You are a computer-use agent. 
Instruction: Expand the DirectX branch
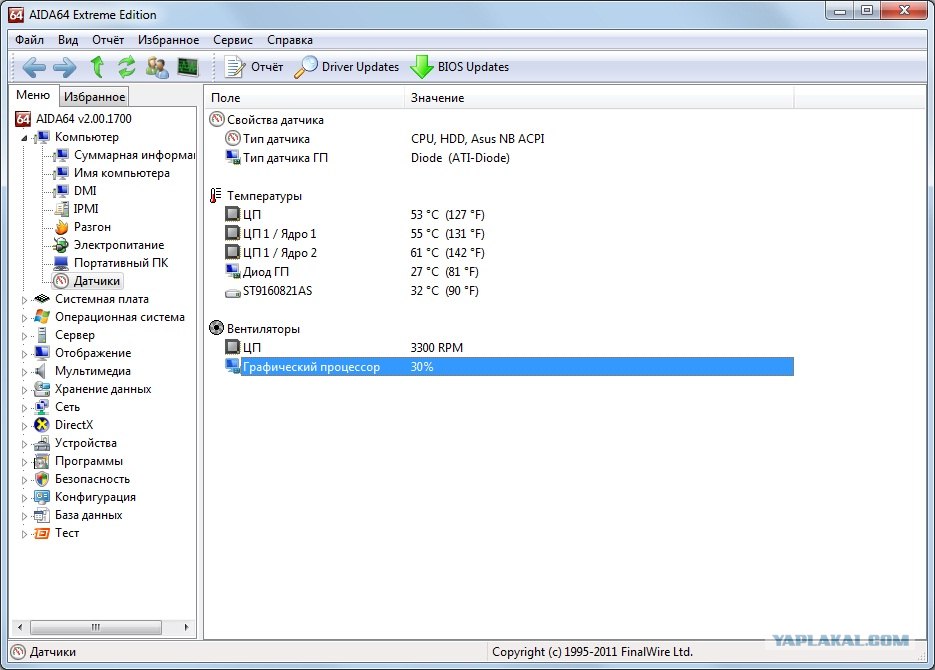24,426
